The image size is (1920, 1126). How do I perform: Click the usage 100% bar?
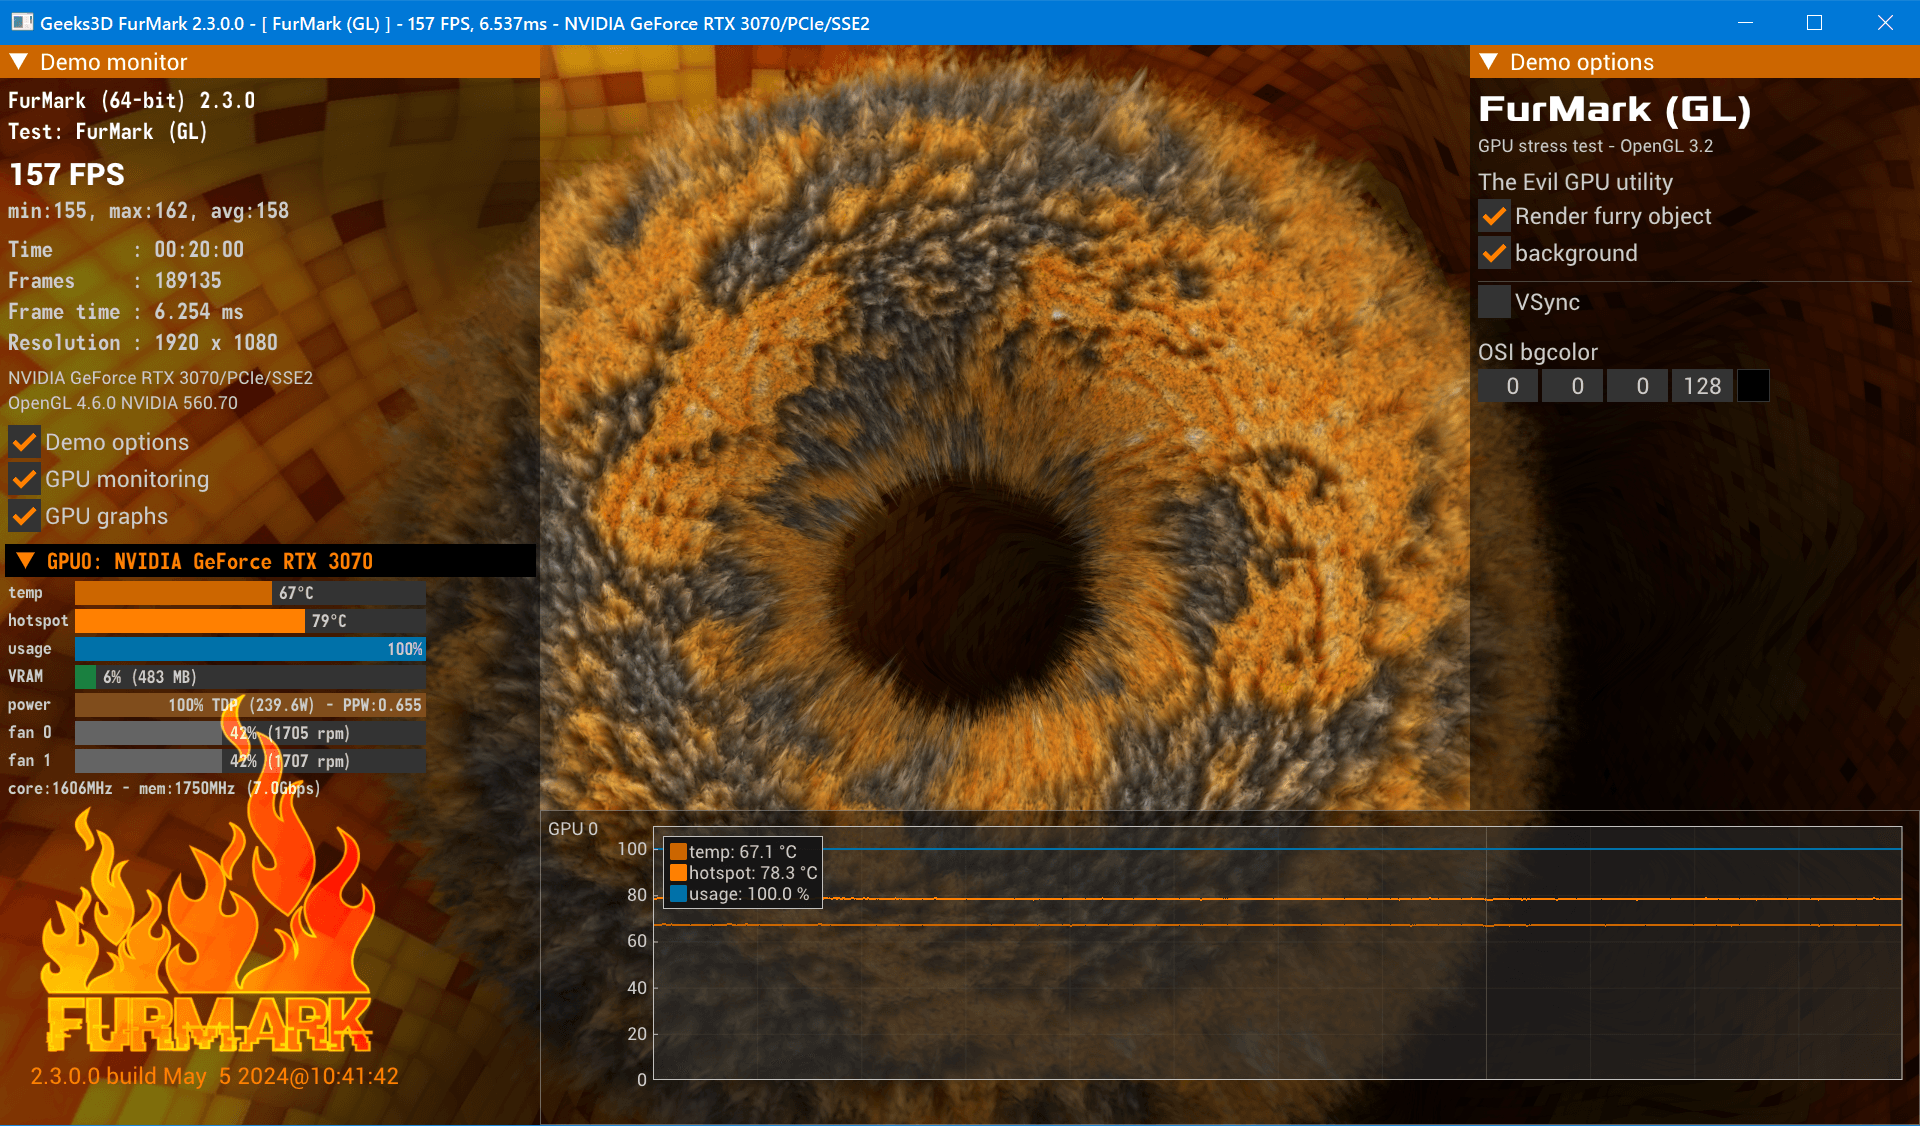pos(250,649)
